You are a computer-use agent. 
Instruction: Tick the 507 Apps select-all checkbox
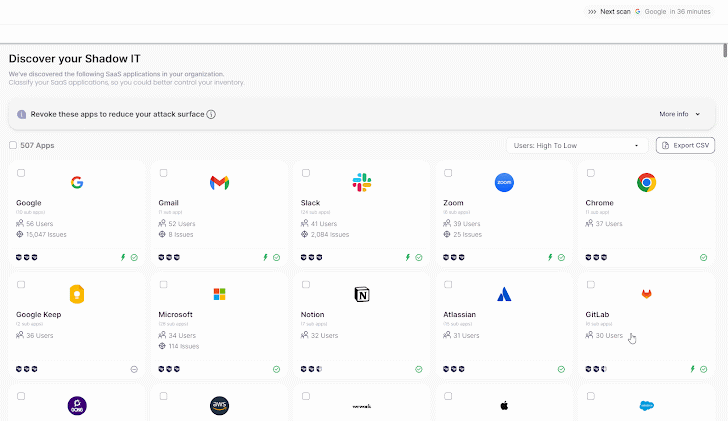point(13,145)
